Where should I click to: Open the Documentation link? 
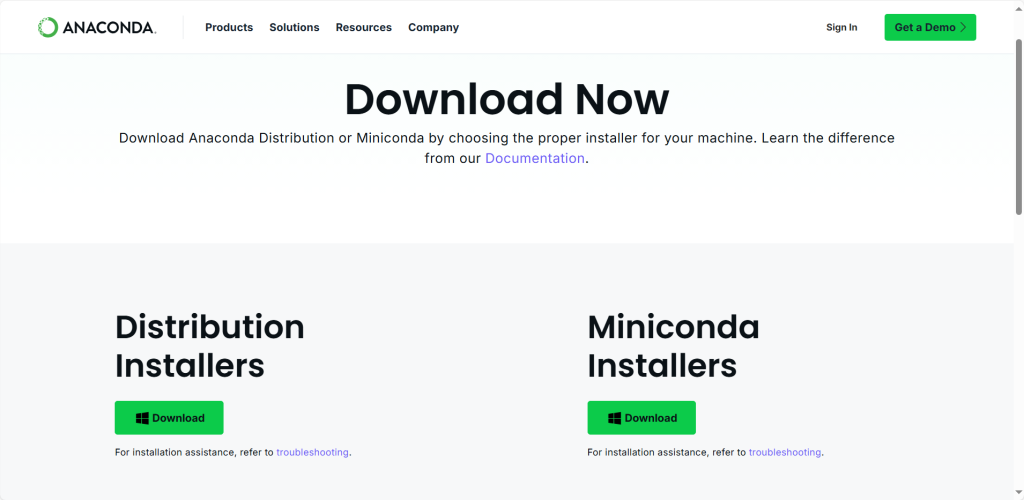[534, 158]
